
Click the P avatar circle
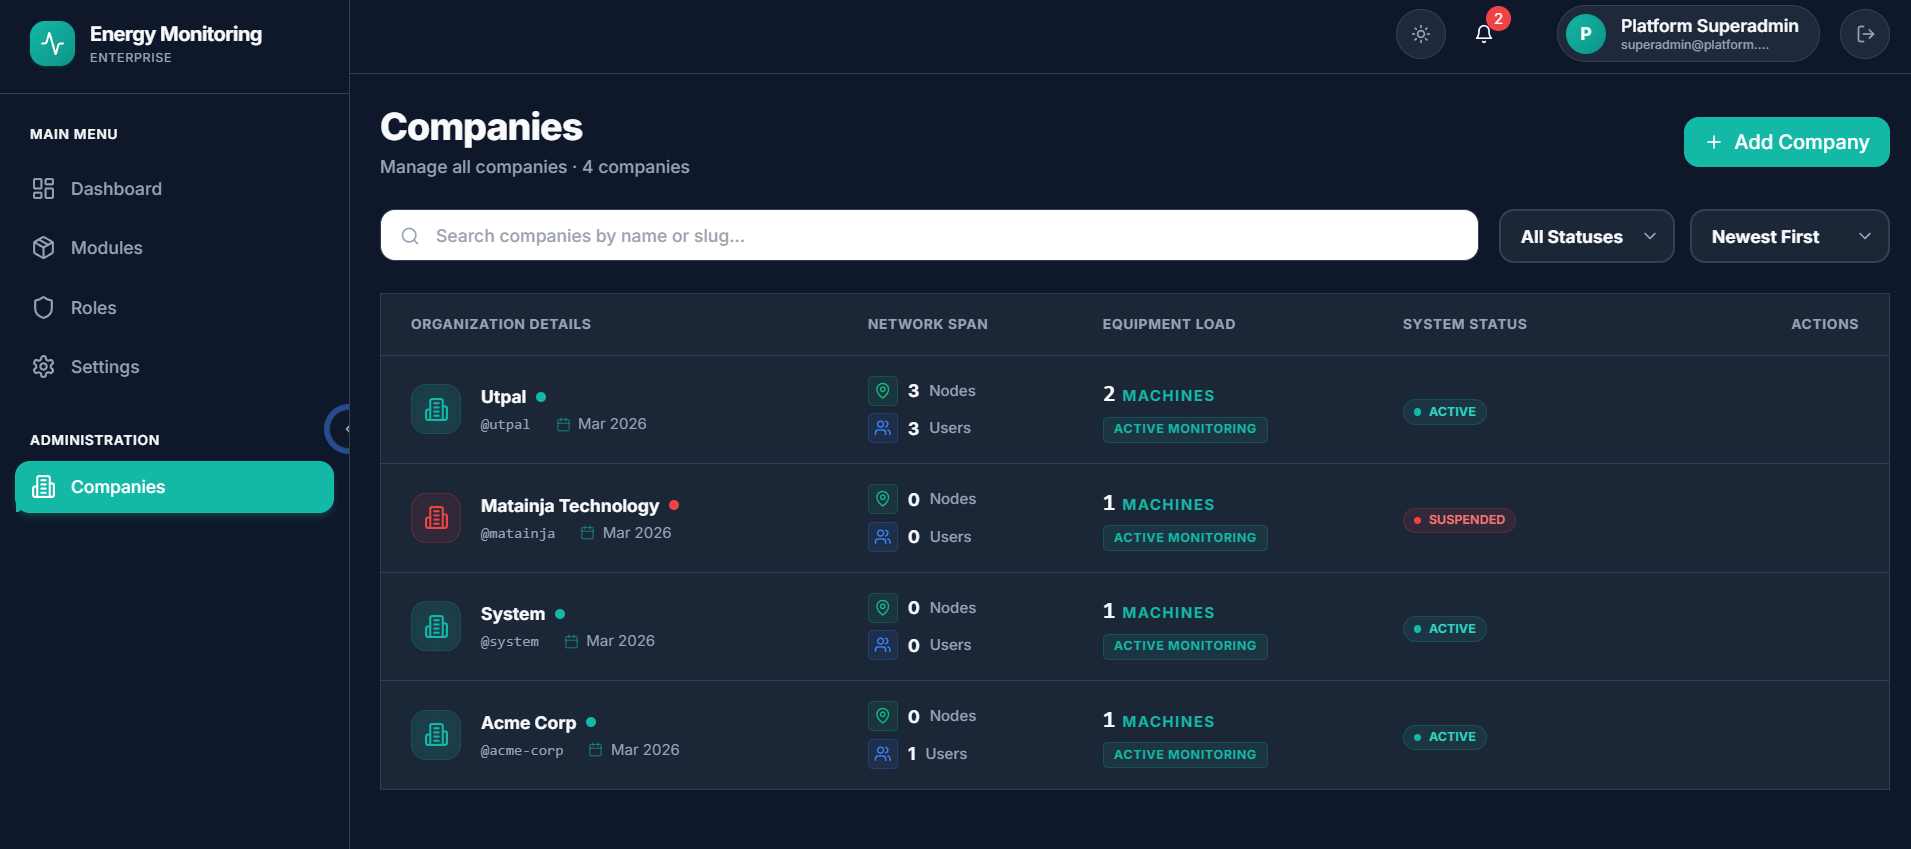[1586, 34]
